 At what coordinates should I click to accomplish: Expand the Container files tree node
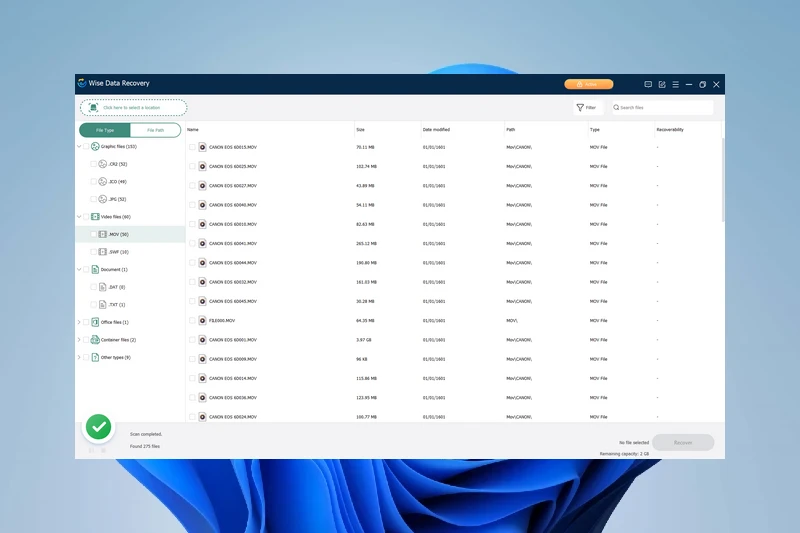(x=79, y=340)
